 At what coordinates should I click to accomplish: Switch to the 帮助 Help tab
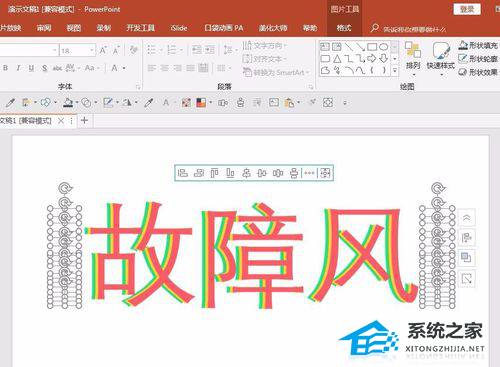310,28
